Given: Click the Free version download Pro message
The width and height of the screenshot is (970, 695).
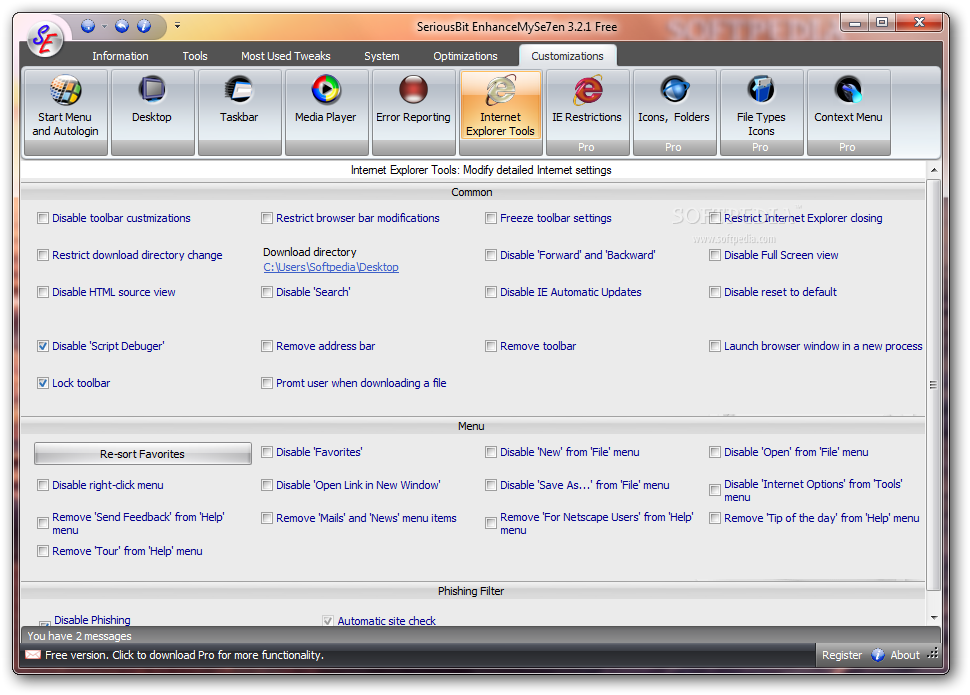Looking at the screenshot, I should (184, 655).
